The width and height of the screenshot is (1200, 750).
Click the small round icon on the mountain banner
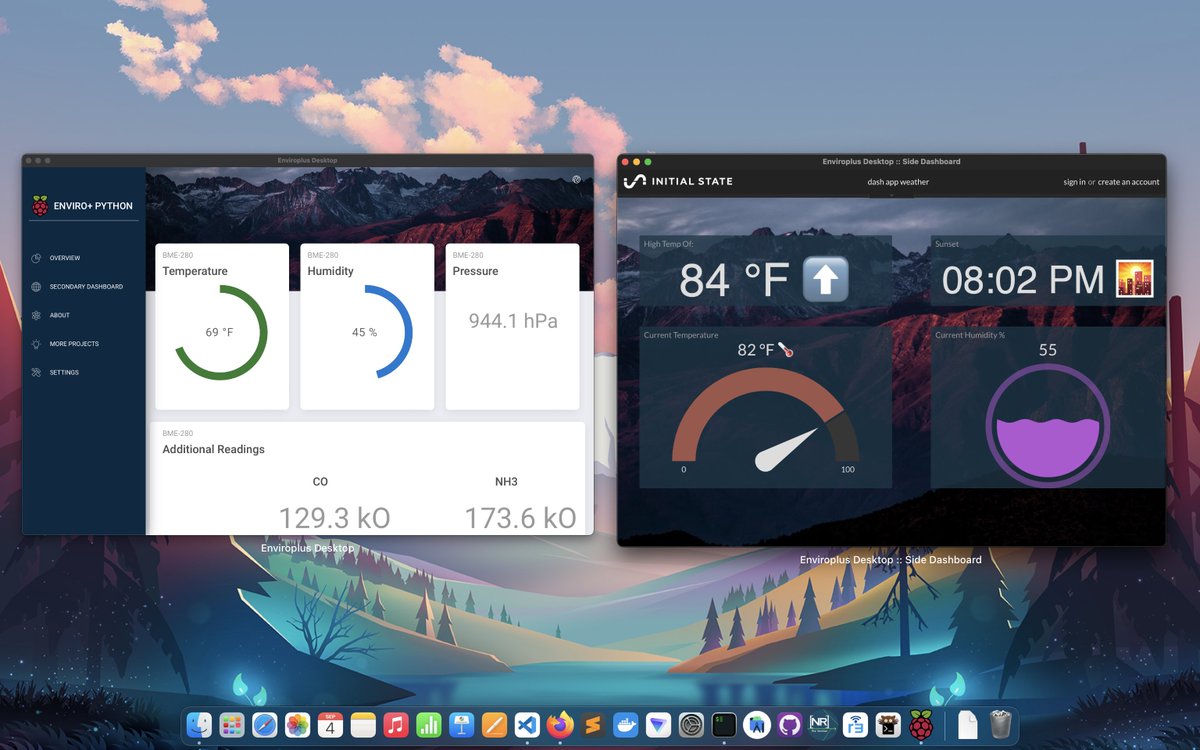click(576, 180)
